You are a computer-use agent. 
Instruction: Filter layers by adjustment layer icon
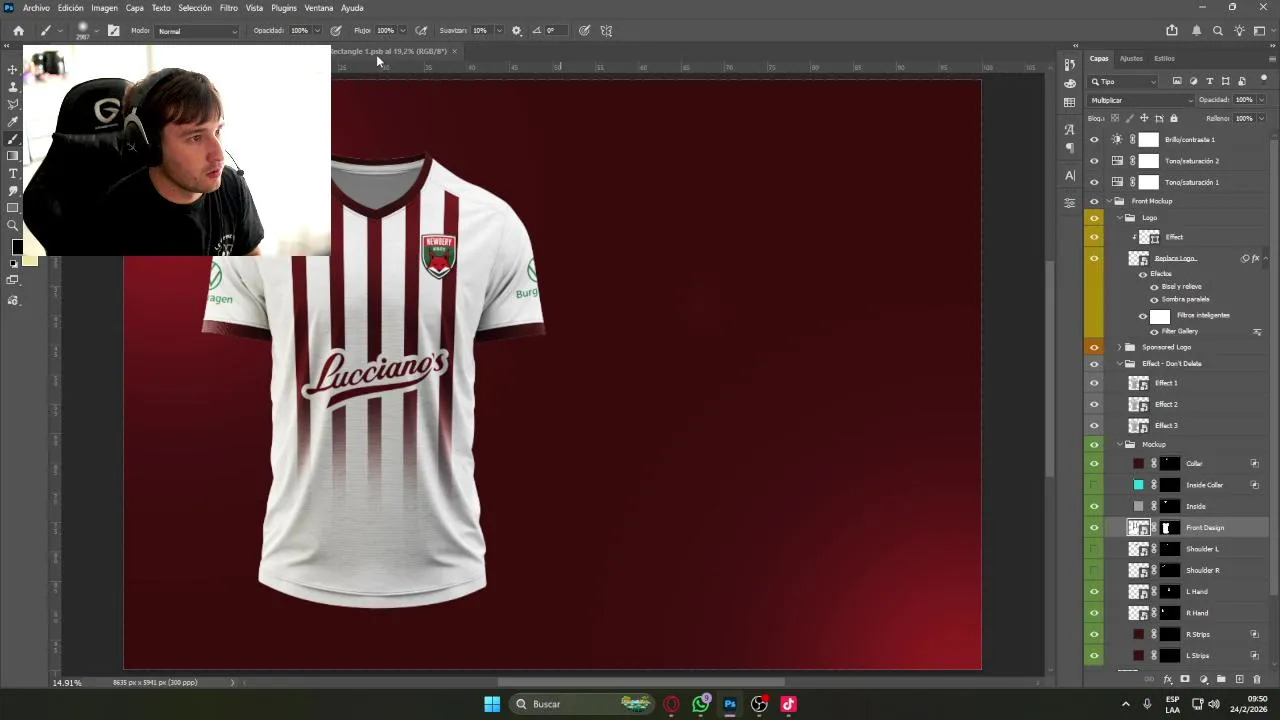1193,81
